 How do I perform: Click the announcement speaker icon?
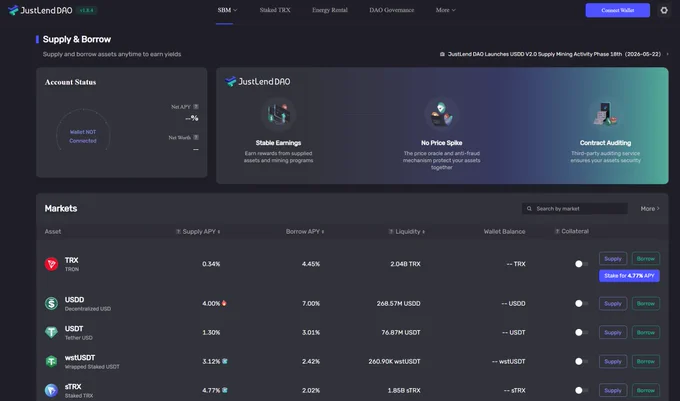[x=442, y=54]
